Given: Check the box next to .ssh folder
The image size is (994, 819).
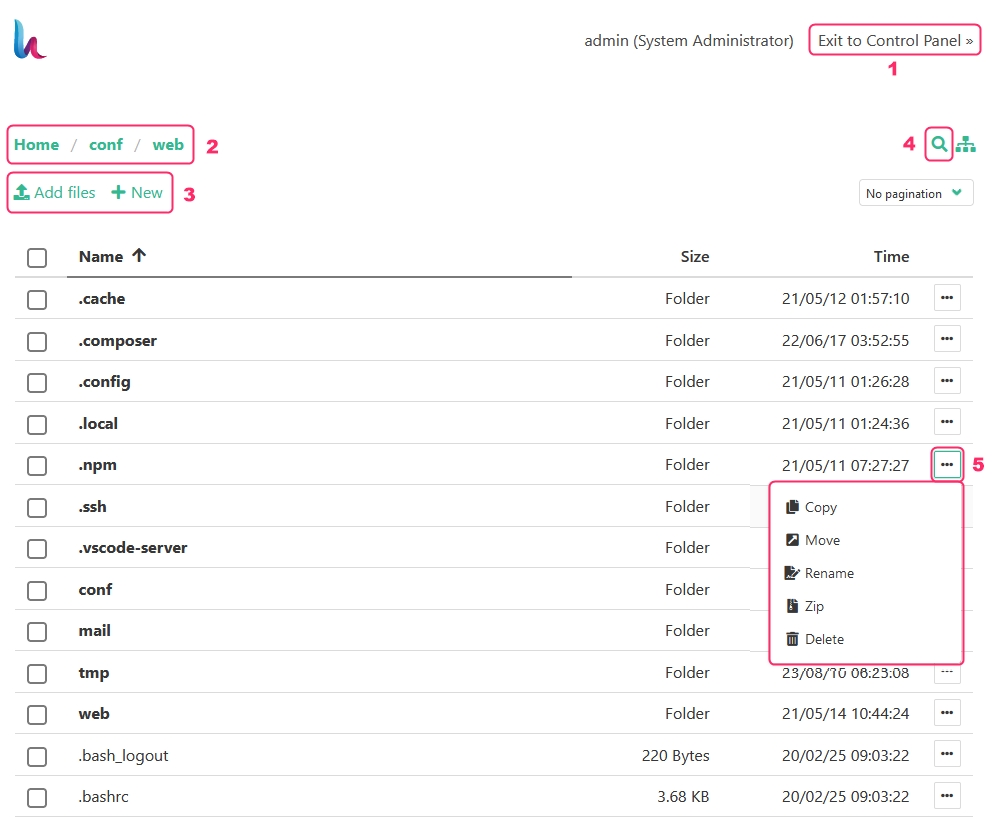Looking at the screenshot, I should tap(37, 508).
